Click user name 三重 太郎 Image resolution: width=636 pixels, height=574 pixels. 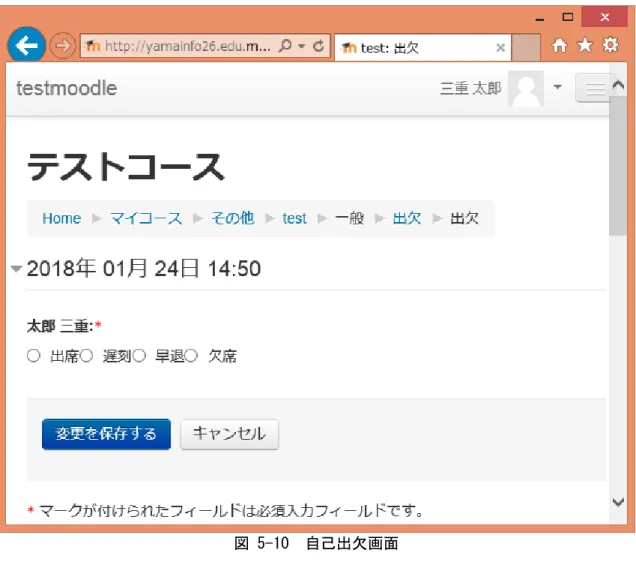click(x=471, y=88)
